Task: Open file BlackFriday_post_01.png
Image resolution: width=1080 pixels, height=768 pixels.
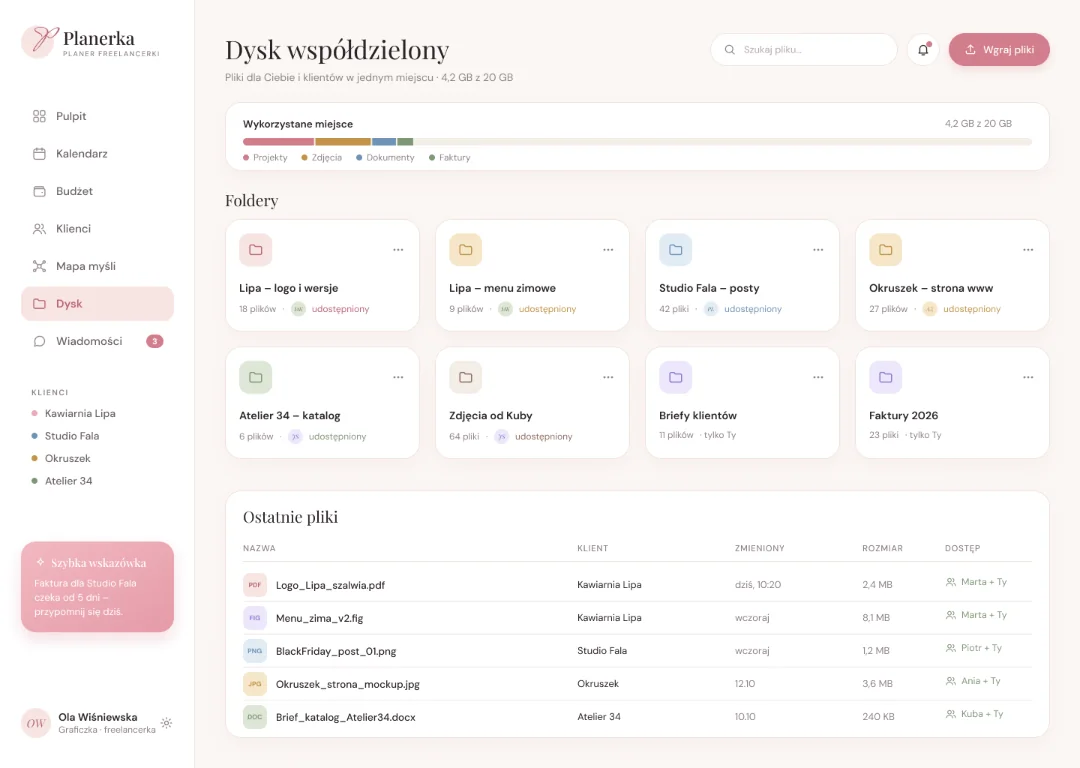Action: click(x=336, y=652)
